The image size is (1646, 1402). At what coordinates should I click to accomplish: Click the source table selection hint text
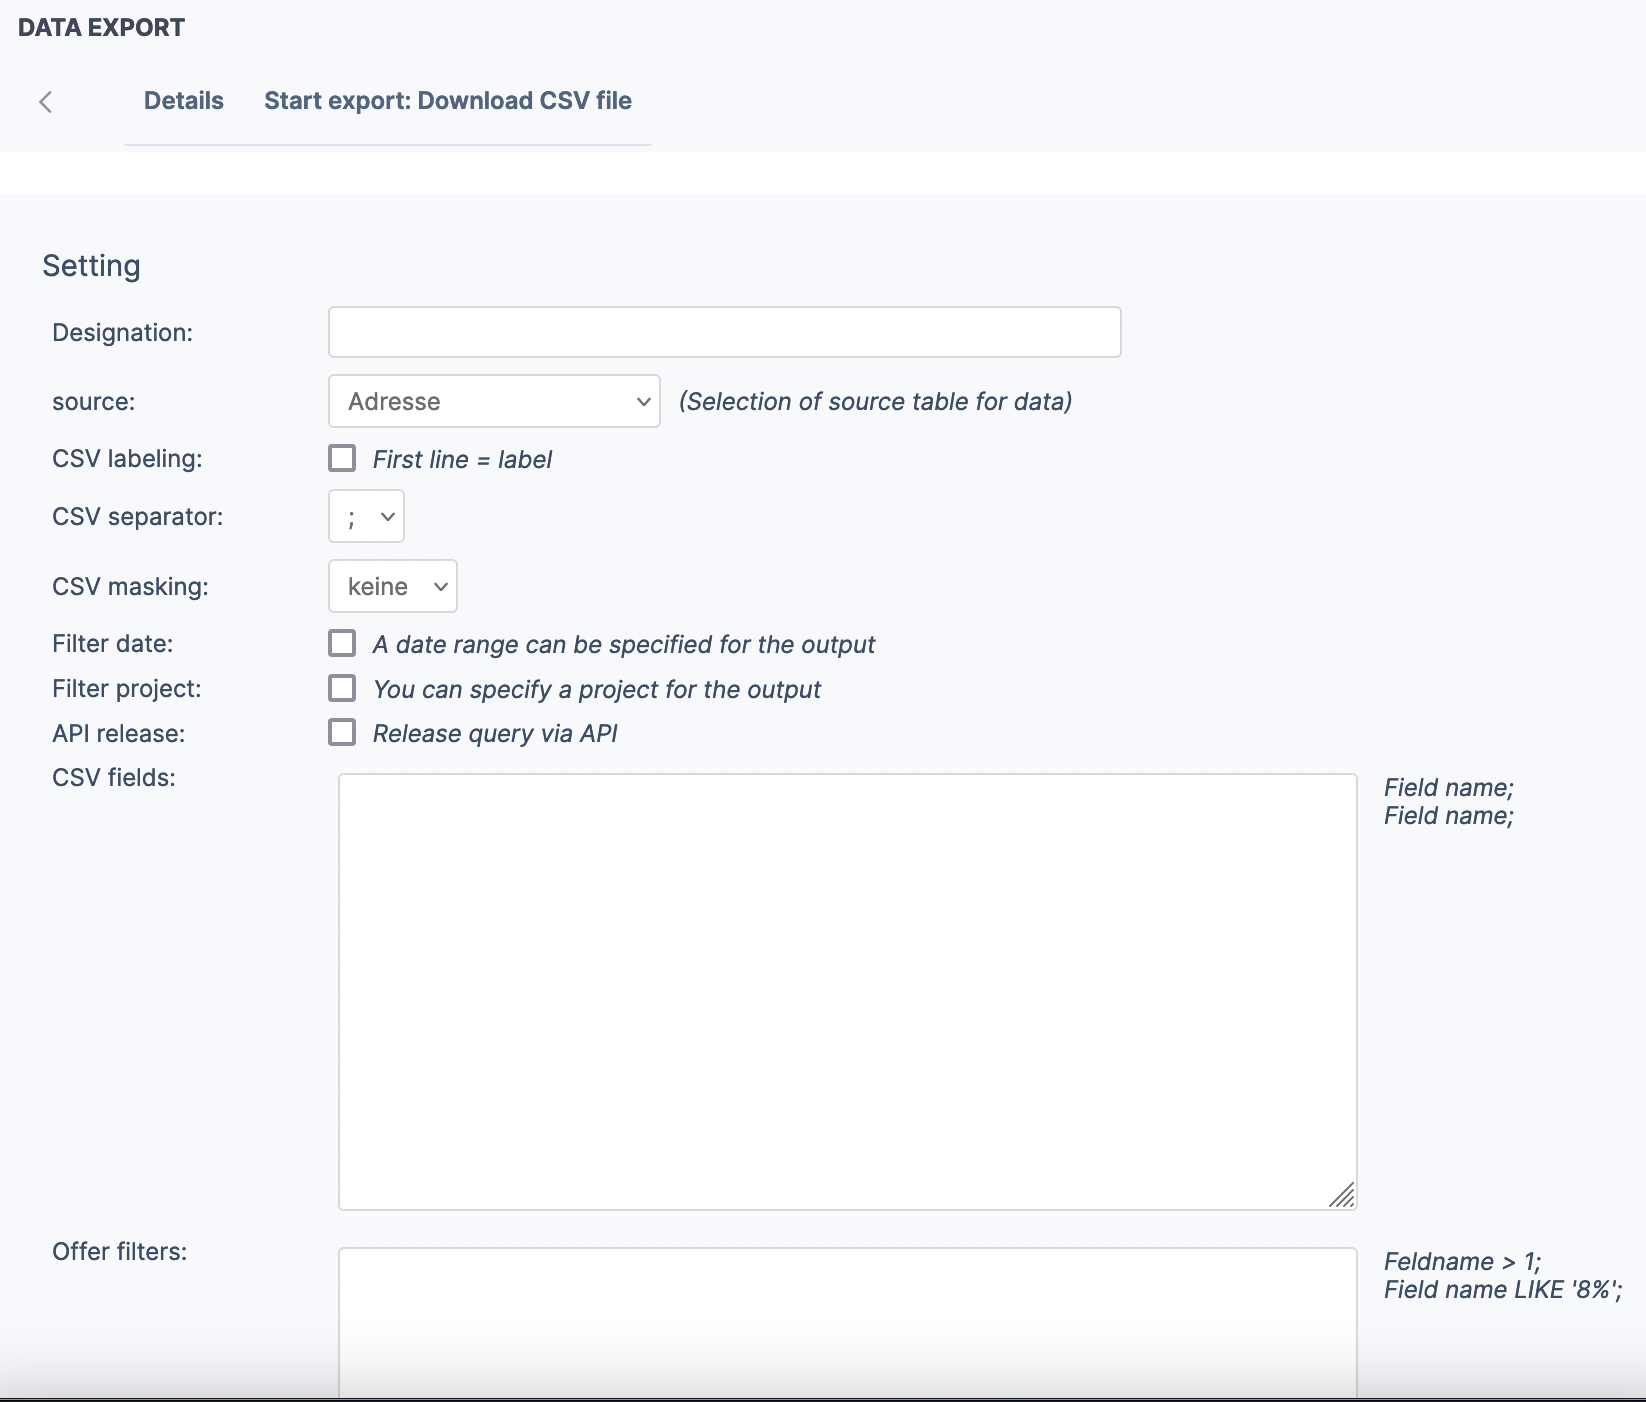click(x=875, y=402)
